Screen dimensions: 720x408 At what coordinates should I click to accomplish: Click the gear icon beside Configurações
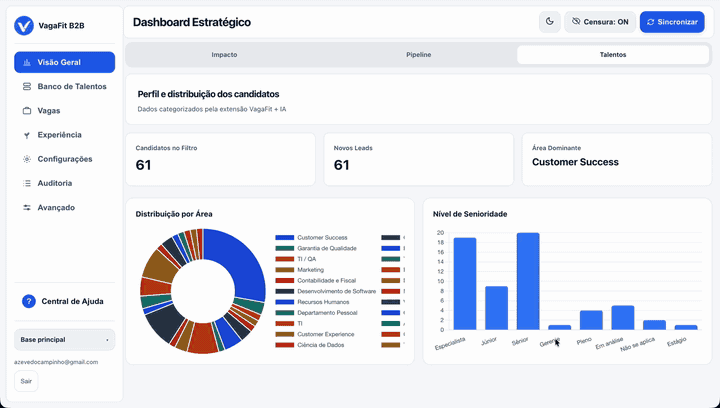[27, 159]
